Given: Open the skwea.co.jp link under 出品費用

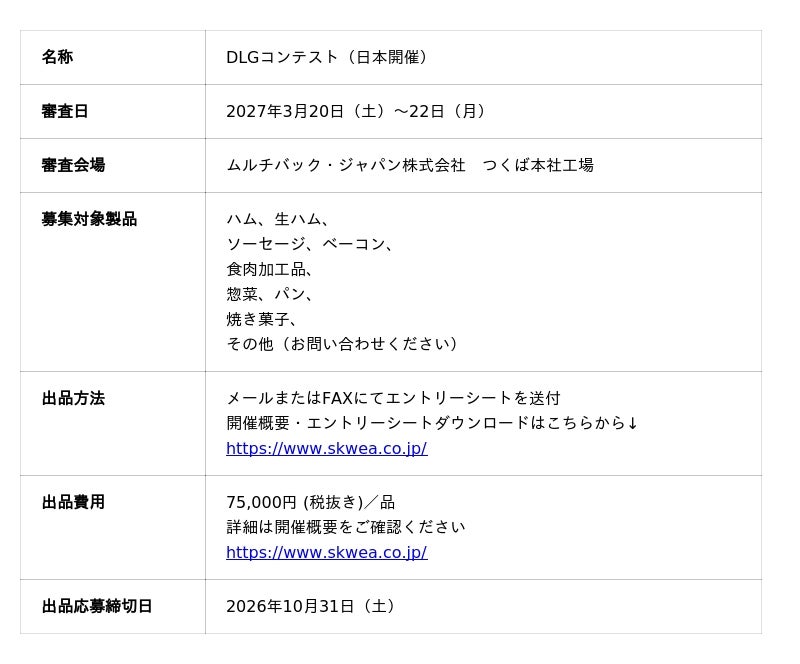Looking at the screenshot, I should point(327,552).
